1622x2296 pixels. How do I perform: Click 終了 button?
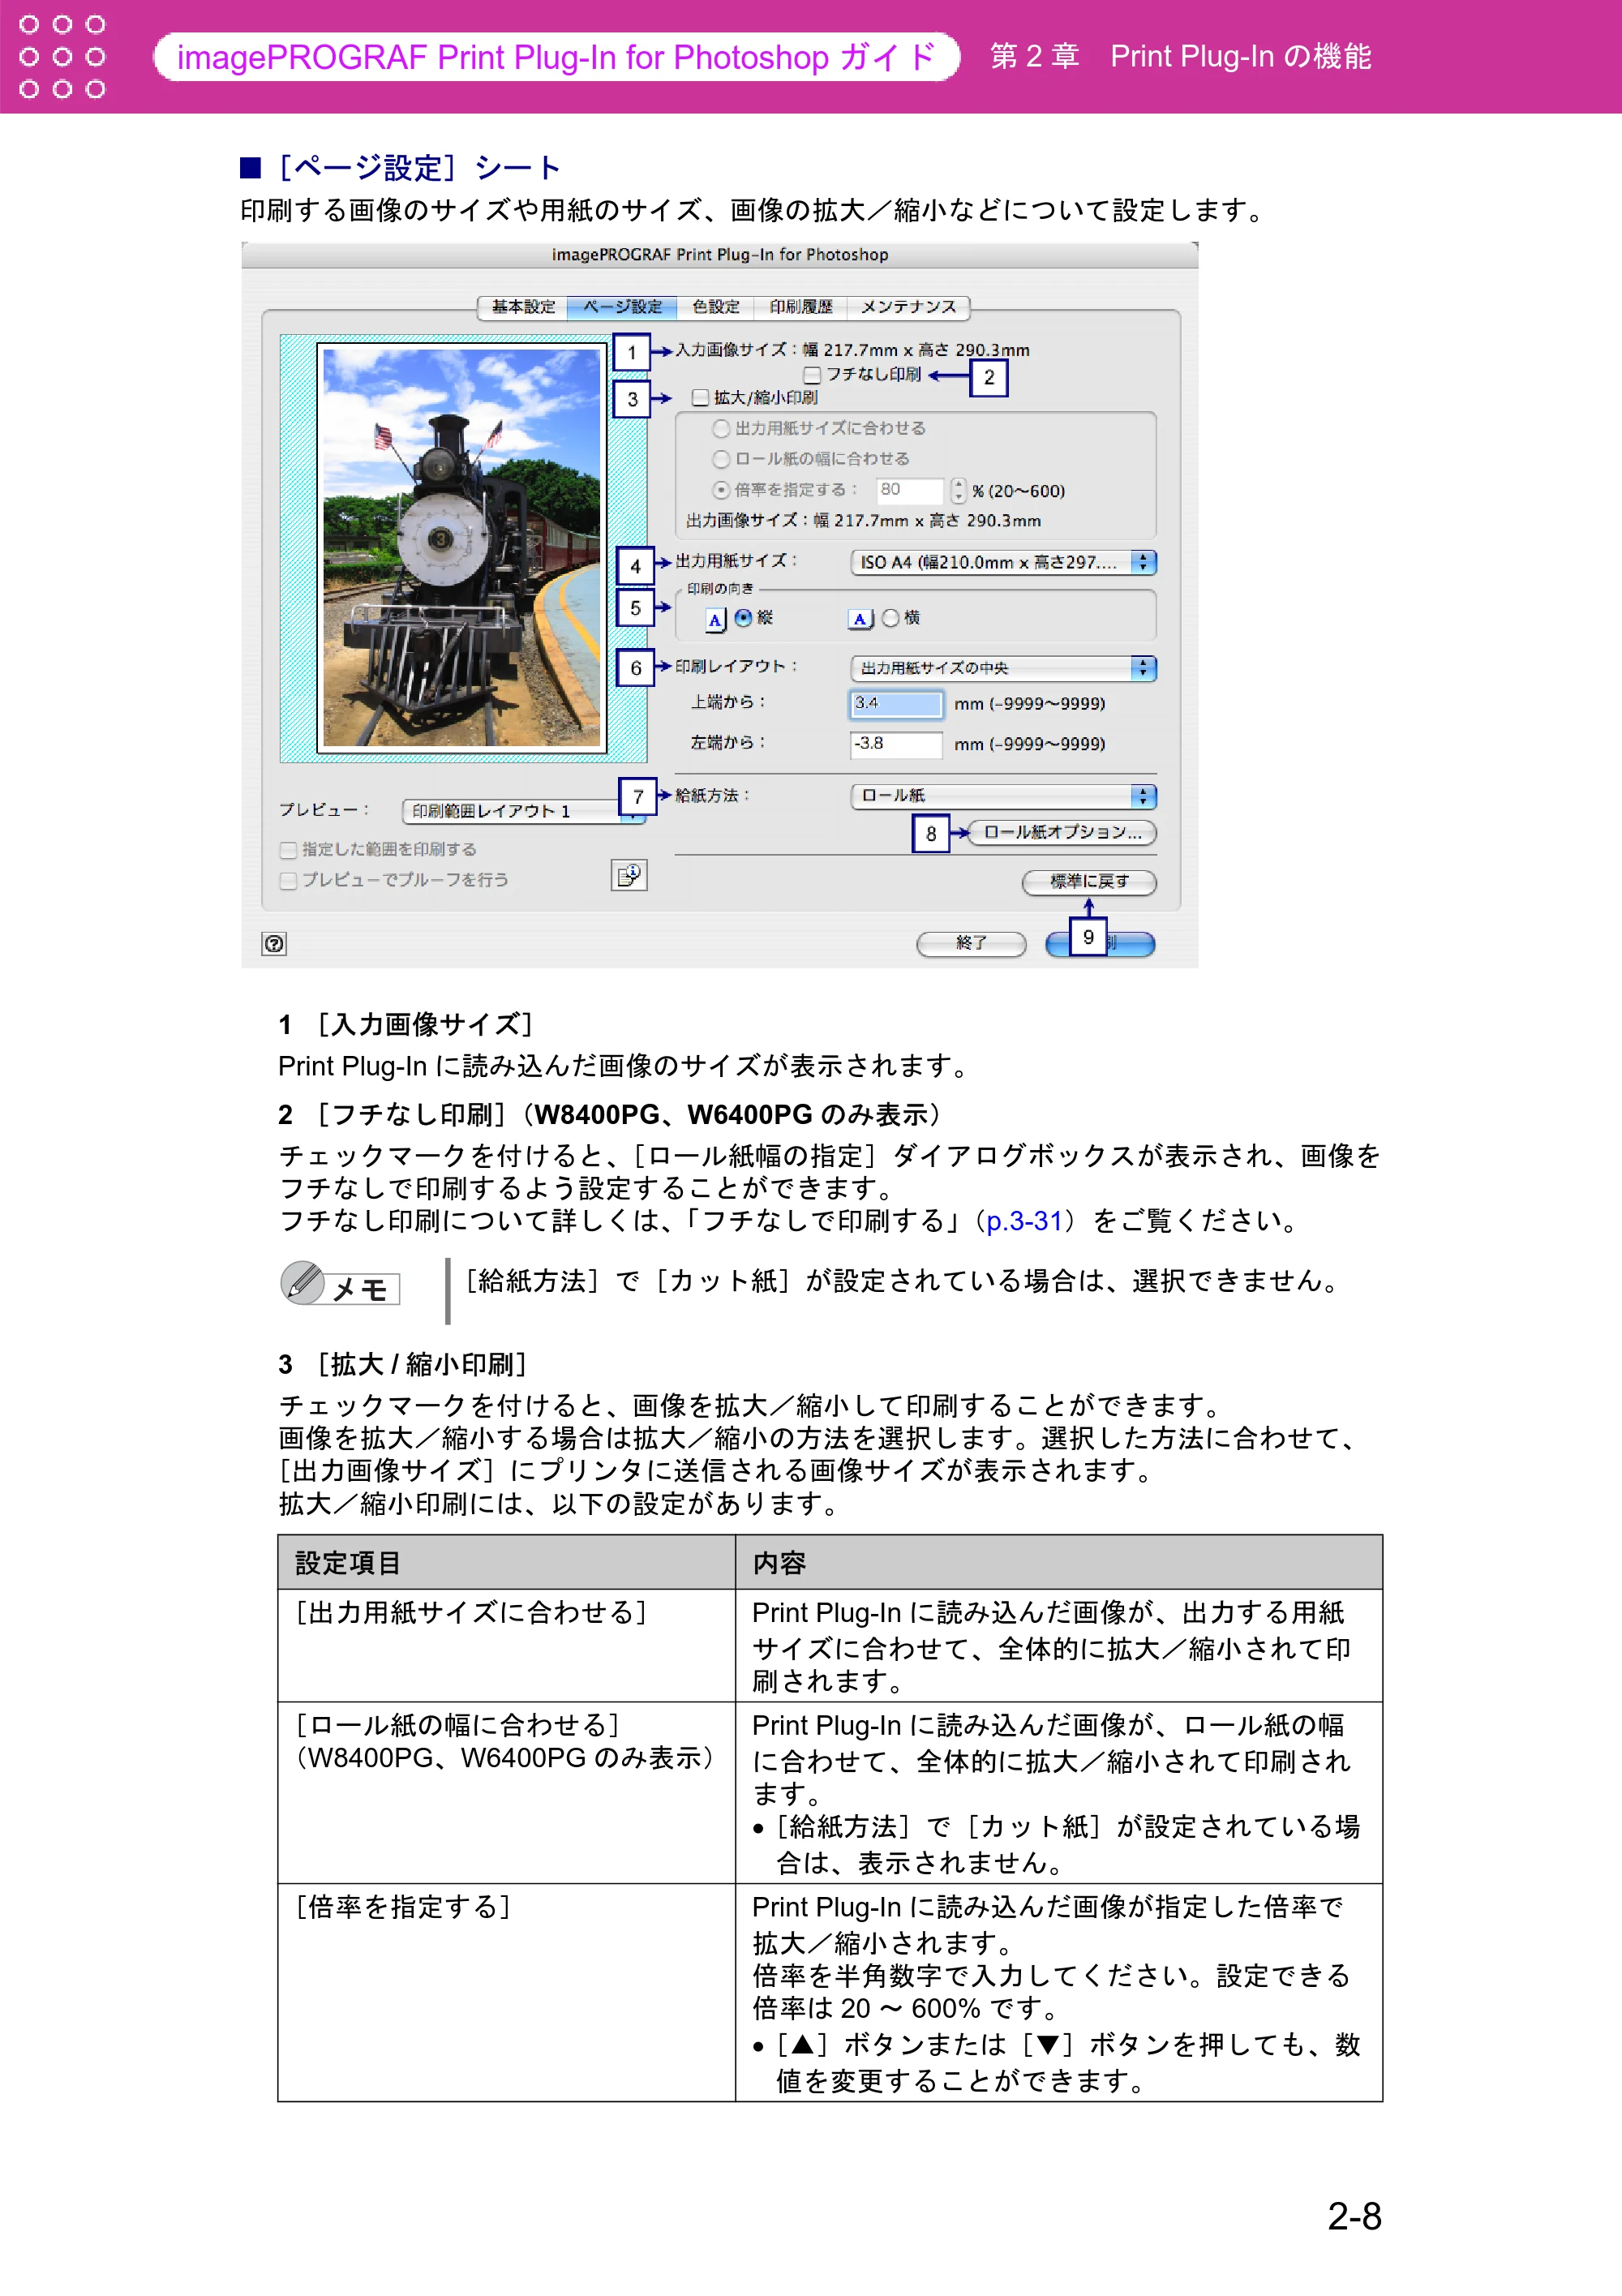pos(971,943)
